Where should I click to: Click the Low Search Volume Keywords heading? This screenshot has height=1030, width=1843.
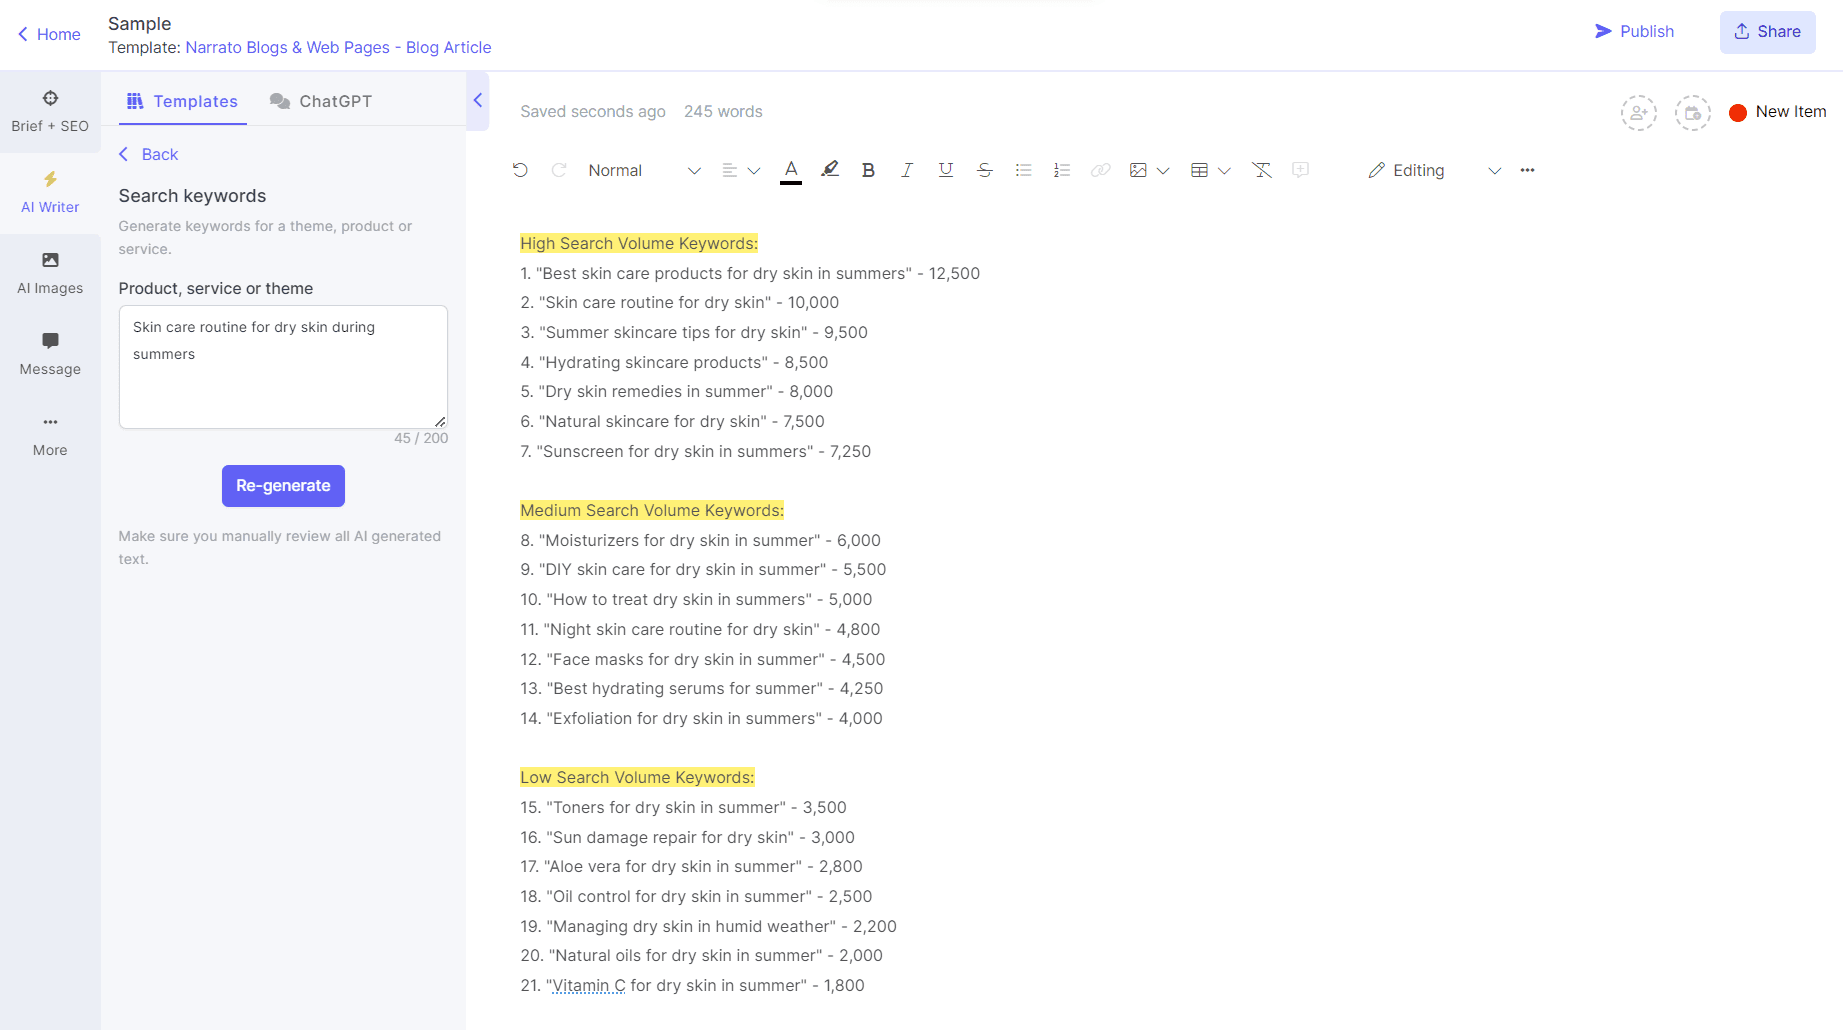coord(637,777)
